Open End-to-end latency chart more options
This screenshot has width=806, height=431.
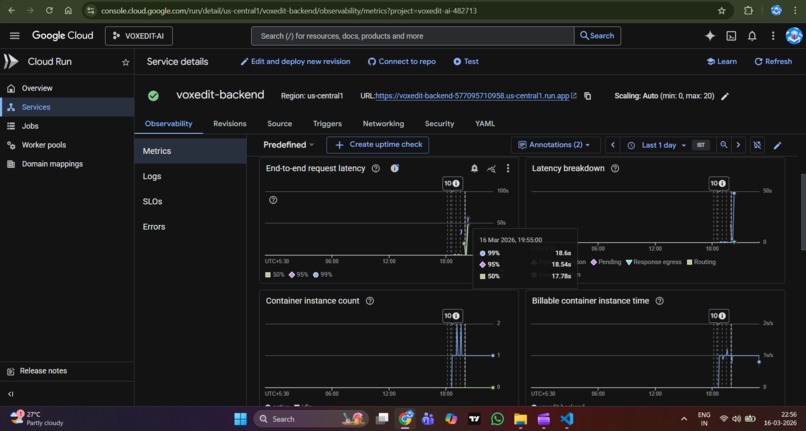(508, 168)
